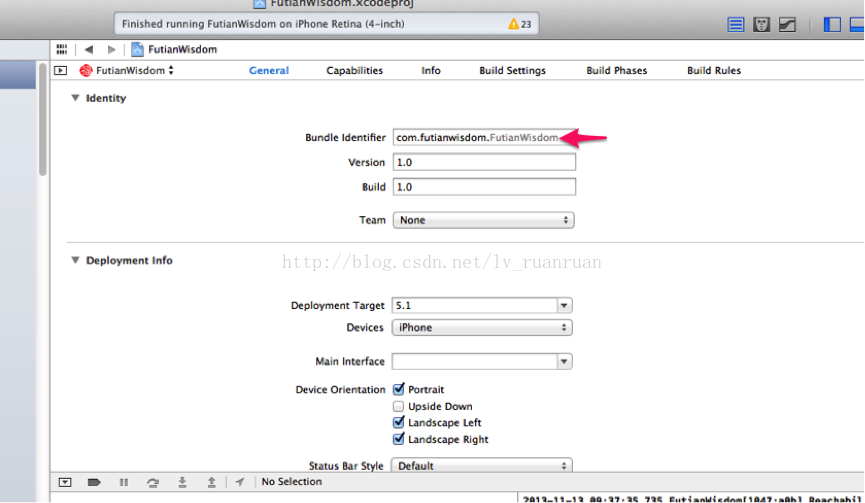Click the Build number field

[484, 187]
